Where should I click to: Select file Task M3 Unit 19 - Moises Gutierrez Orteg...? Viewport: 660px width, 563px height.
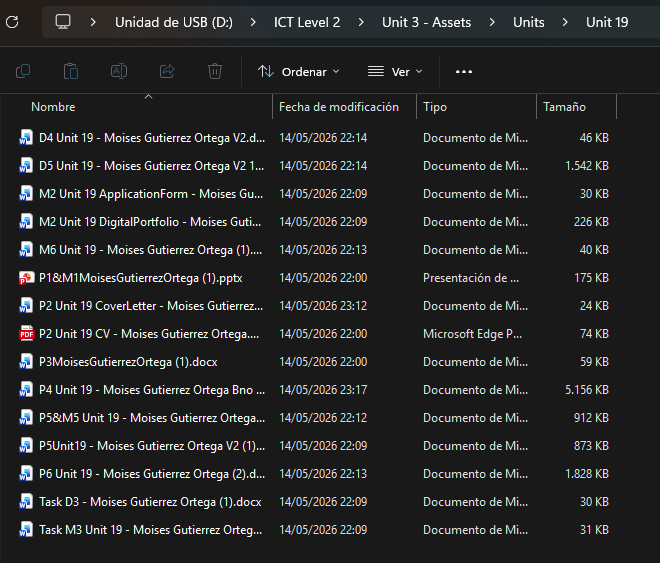pos(150,530)
